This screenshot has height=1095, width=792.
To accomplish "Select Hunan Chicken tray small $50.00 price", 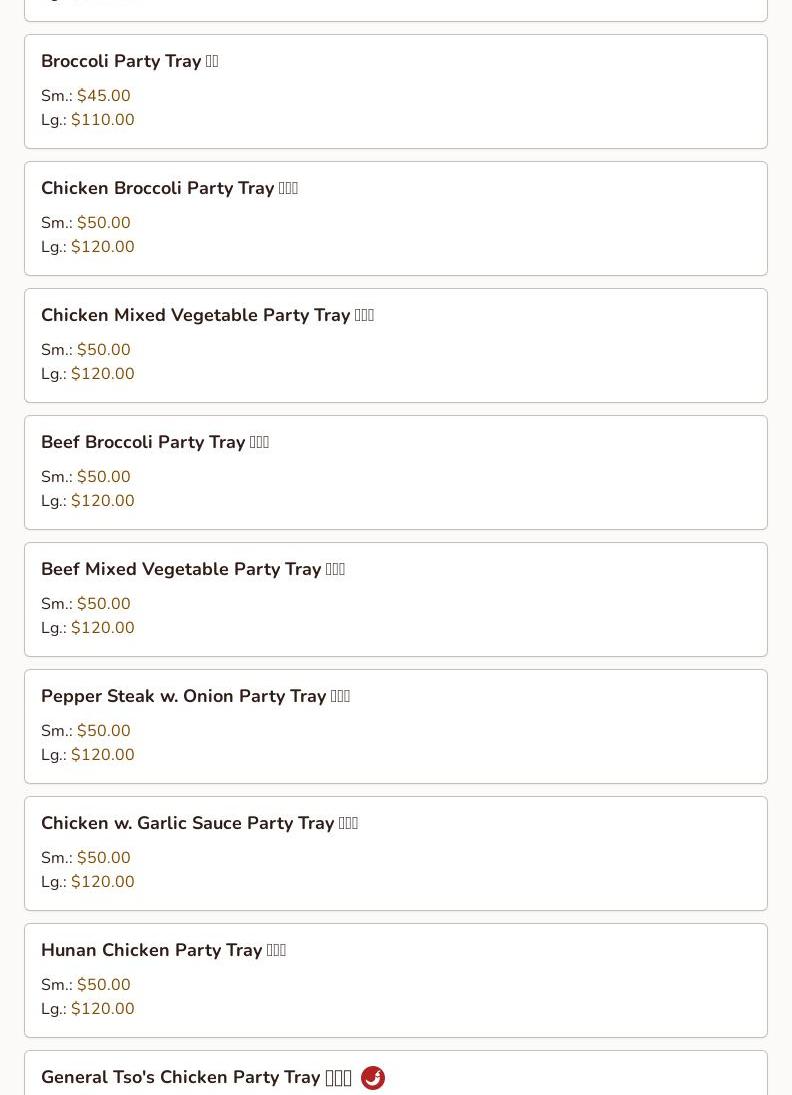I will [x=103, y=985].
